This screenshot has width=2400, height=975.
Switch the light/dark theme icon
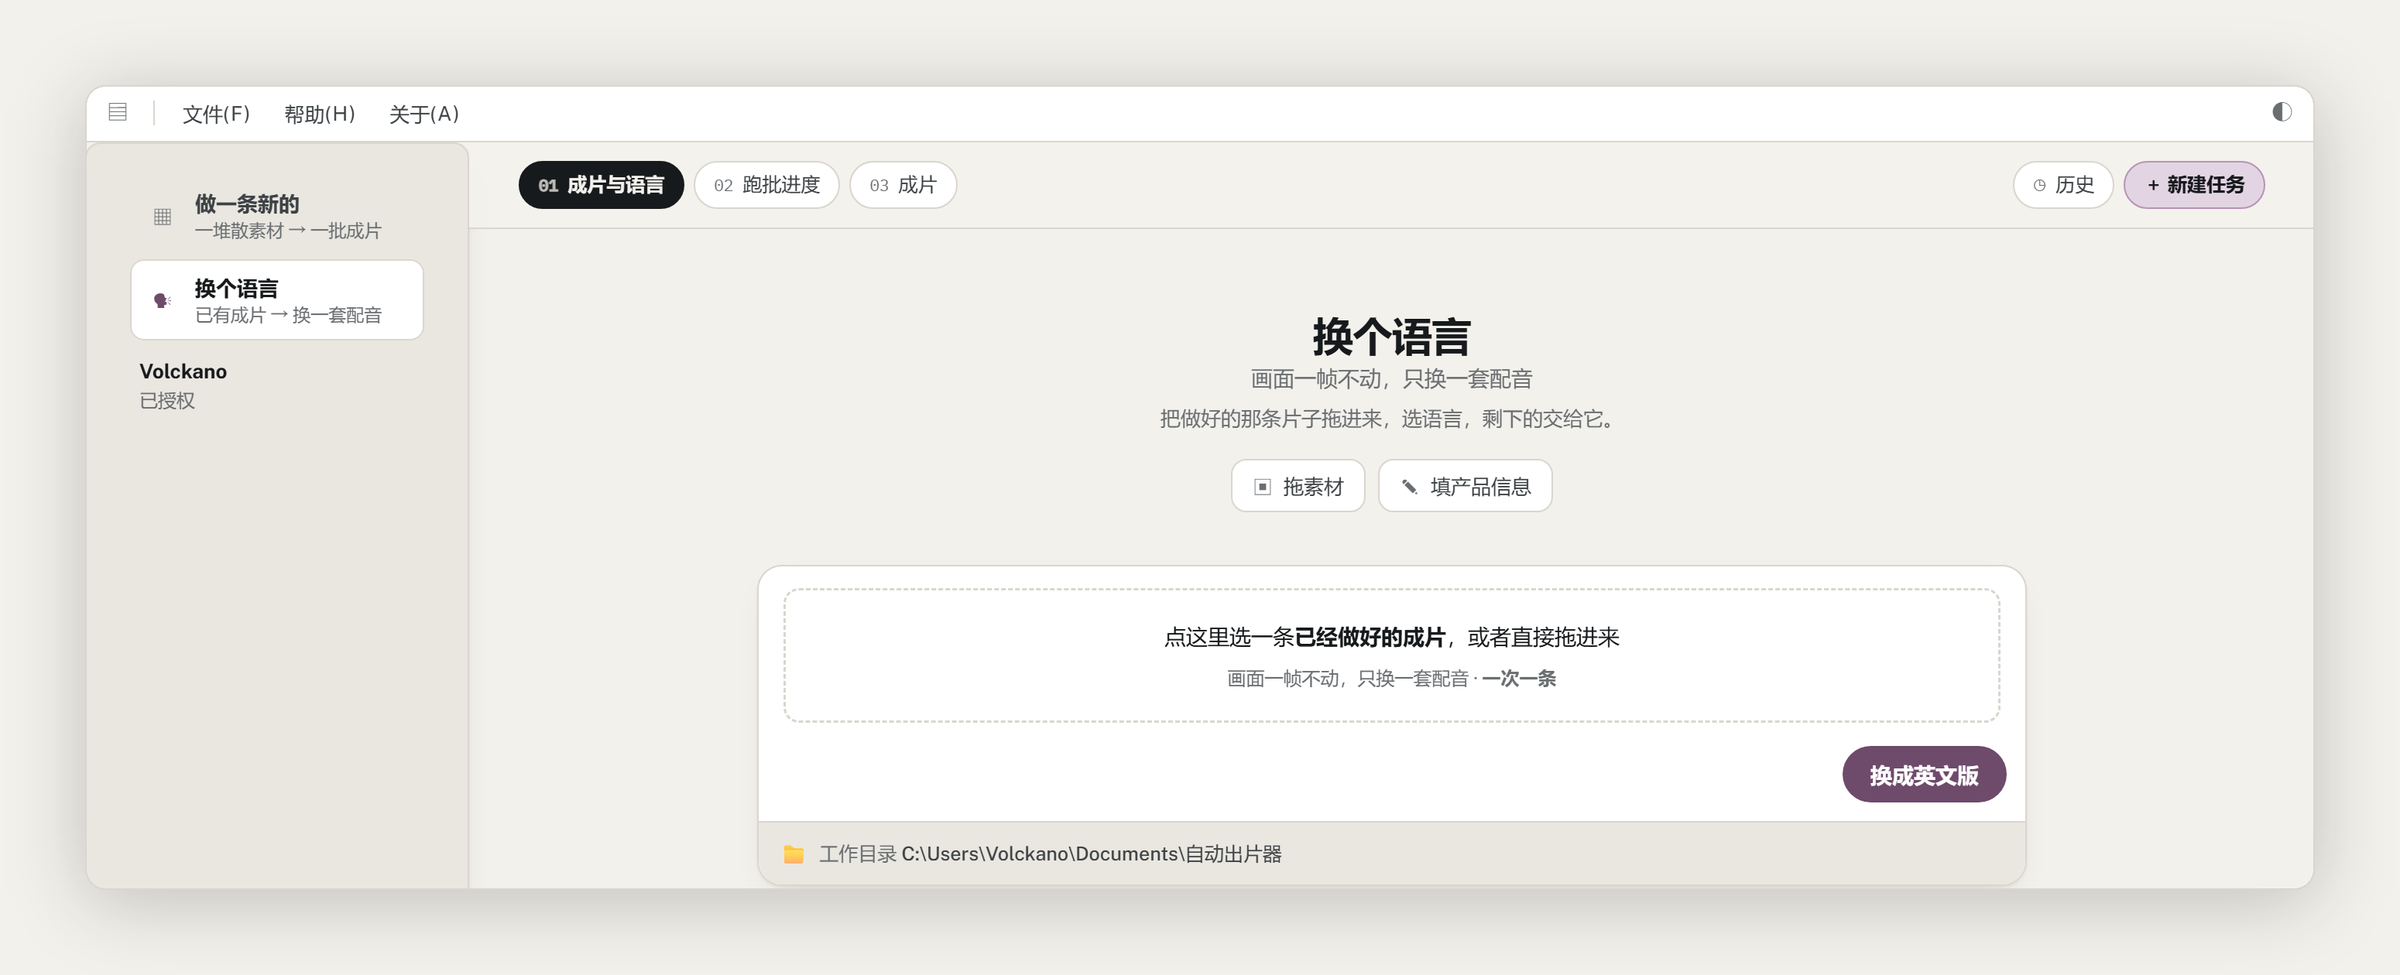[2281, 112]
